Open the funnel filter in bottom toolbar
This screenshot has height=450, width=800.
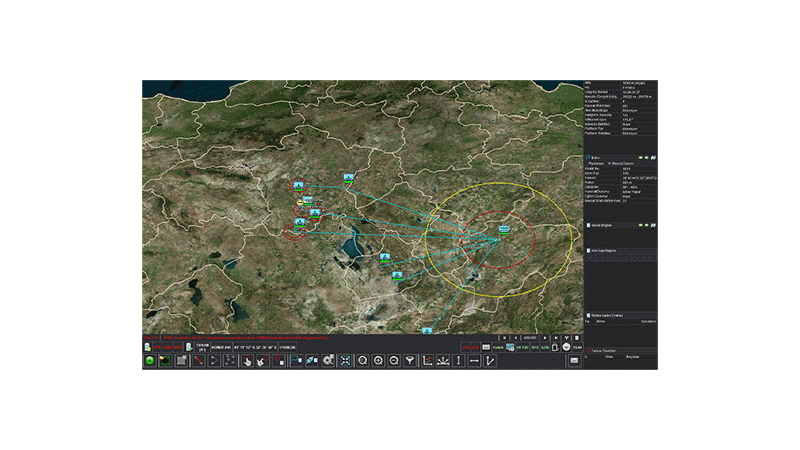pyautogui.click(x=410, y=361)
